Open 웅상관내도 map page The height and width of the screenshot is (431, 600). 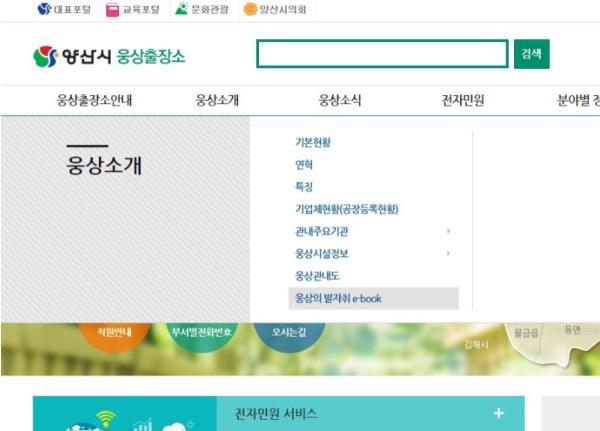click(317, 275)
